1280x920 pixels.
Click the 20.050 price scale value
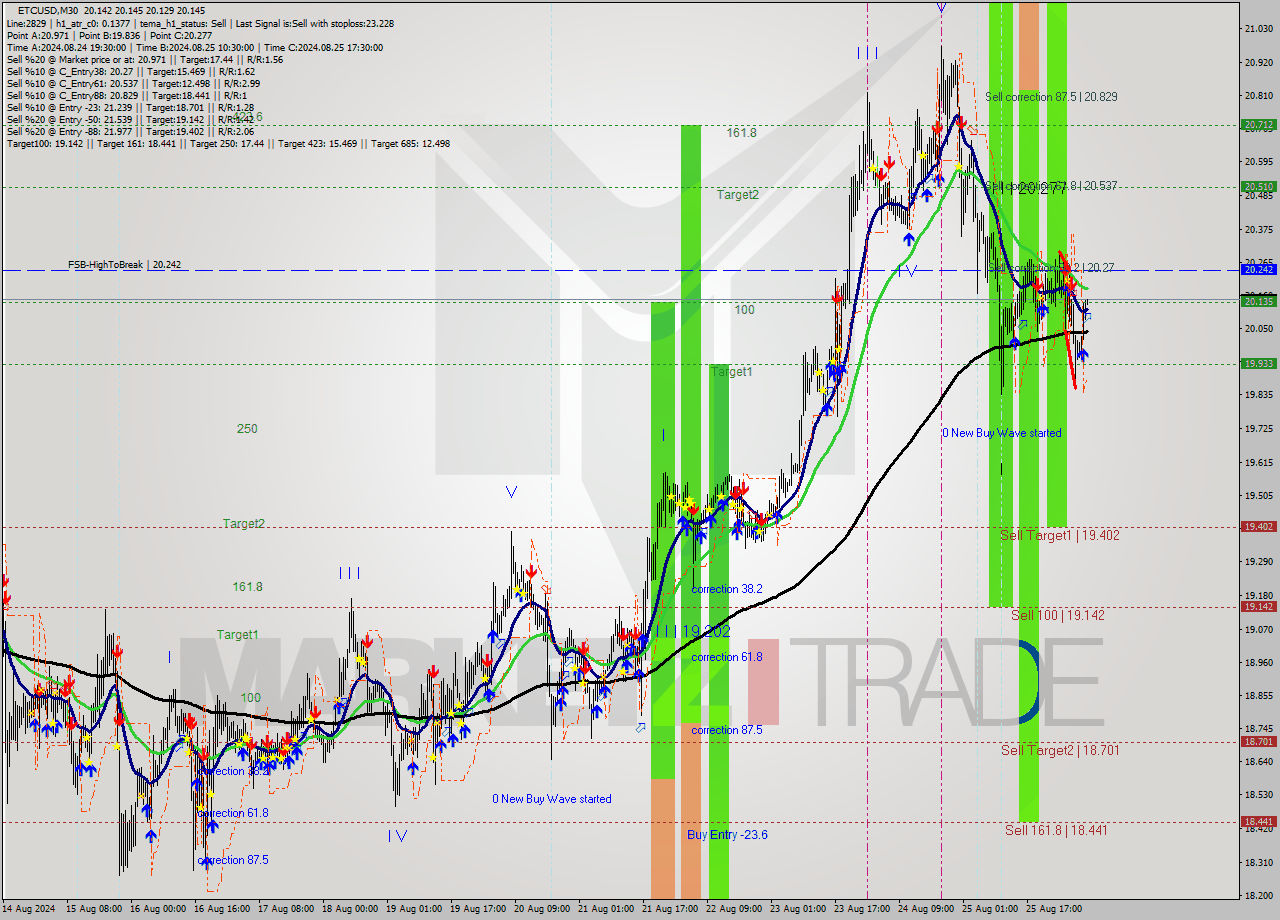coord(1257,329)
